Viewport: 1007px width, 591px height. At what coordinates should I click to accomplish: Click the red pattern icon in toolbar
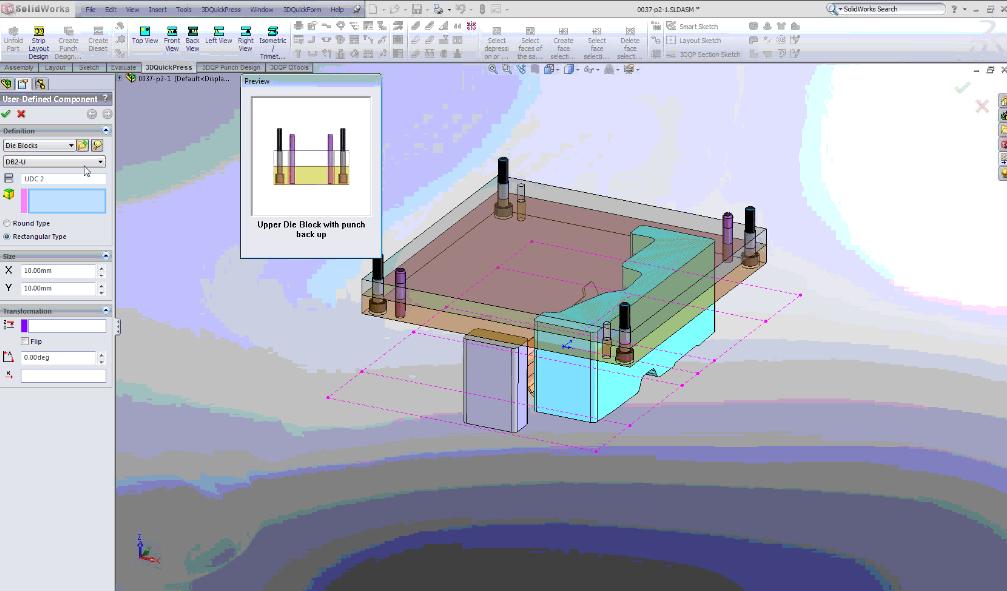tap(471, 26)
